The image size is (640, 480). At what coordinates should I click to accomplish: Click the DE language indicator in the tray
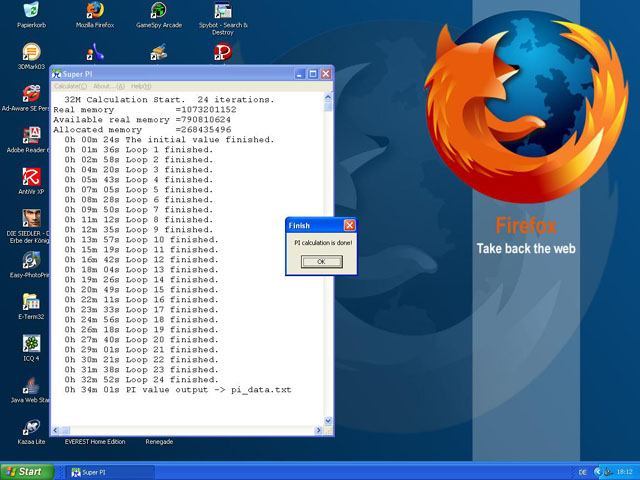pyautogui.click(x=582, y=473)
